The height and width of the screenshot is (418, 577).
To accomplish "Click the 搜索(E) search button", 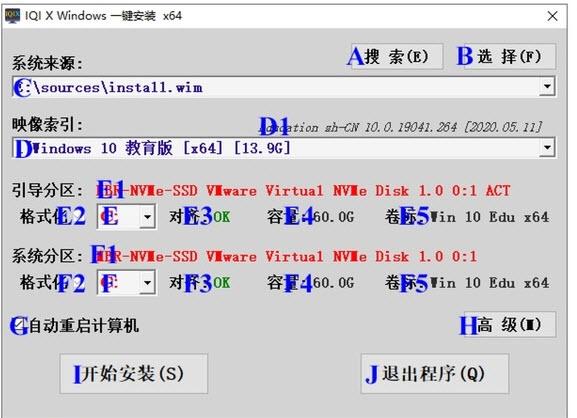I will pos(397,56).
